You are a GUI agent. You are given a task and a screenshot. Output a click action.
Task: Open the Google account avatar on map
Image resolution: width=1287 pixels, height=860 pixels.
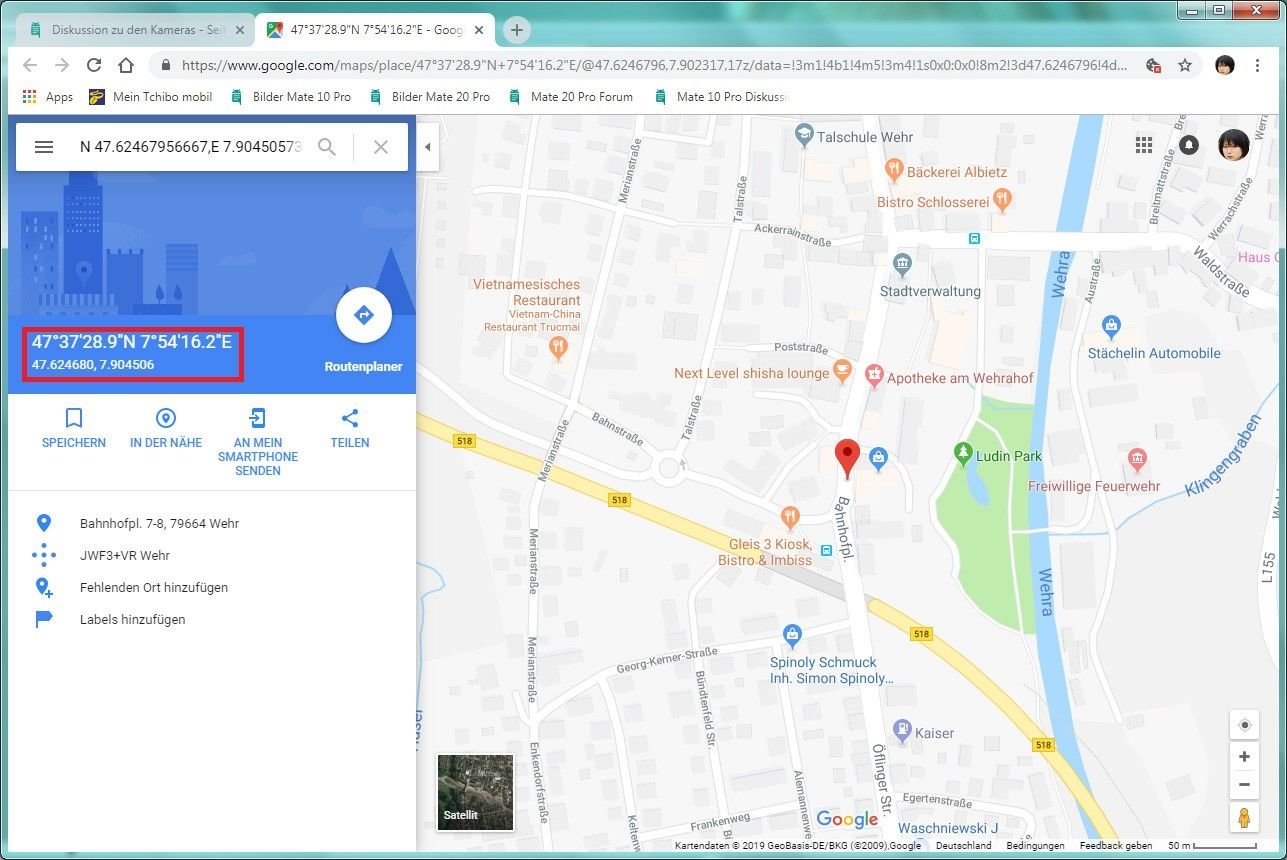1233,145
